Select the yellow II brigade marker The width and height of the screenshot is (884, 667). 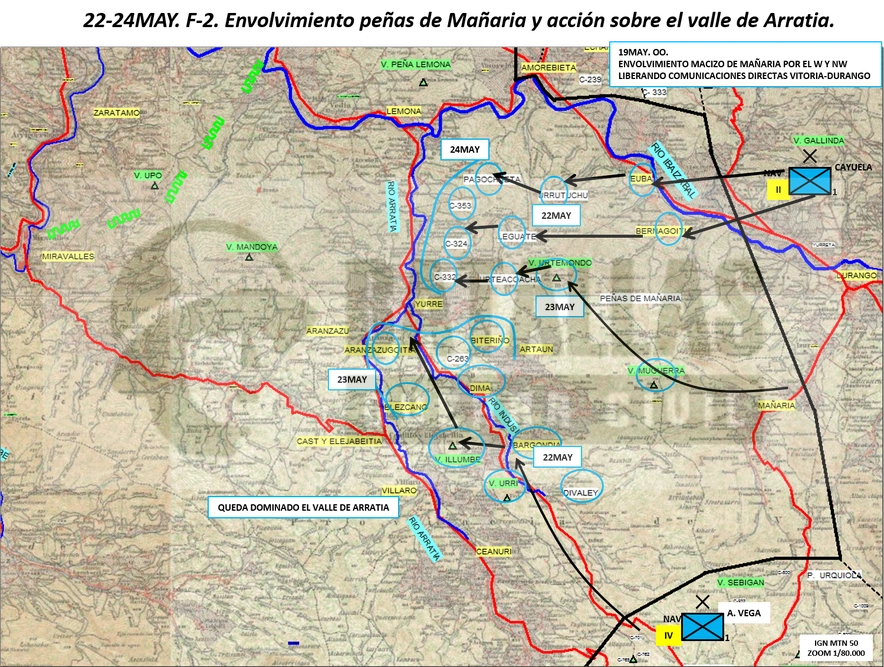(x=778, y=189)
